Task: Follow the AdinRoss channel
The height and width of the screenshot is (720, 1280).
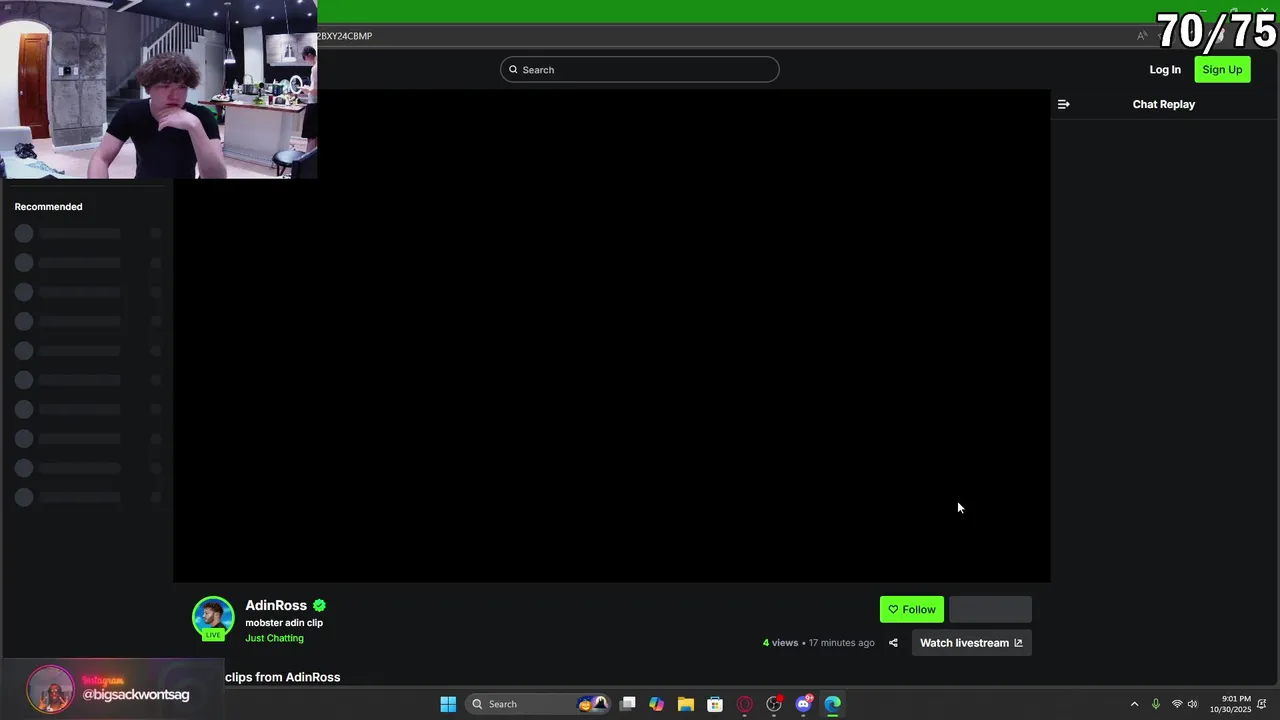Action: [x=911, y=609]
